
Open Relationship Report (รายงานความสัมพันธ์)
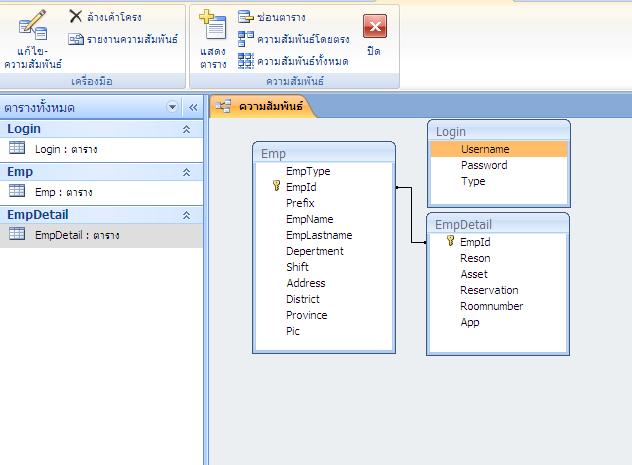point(123,39)
